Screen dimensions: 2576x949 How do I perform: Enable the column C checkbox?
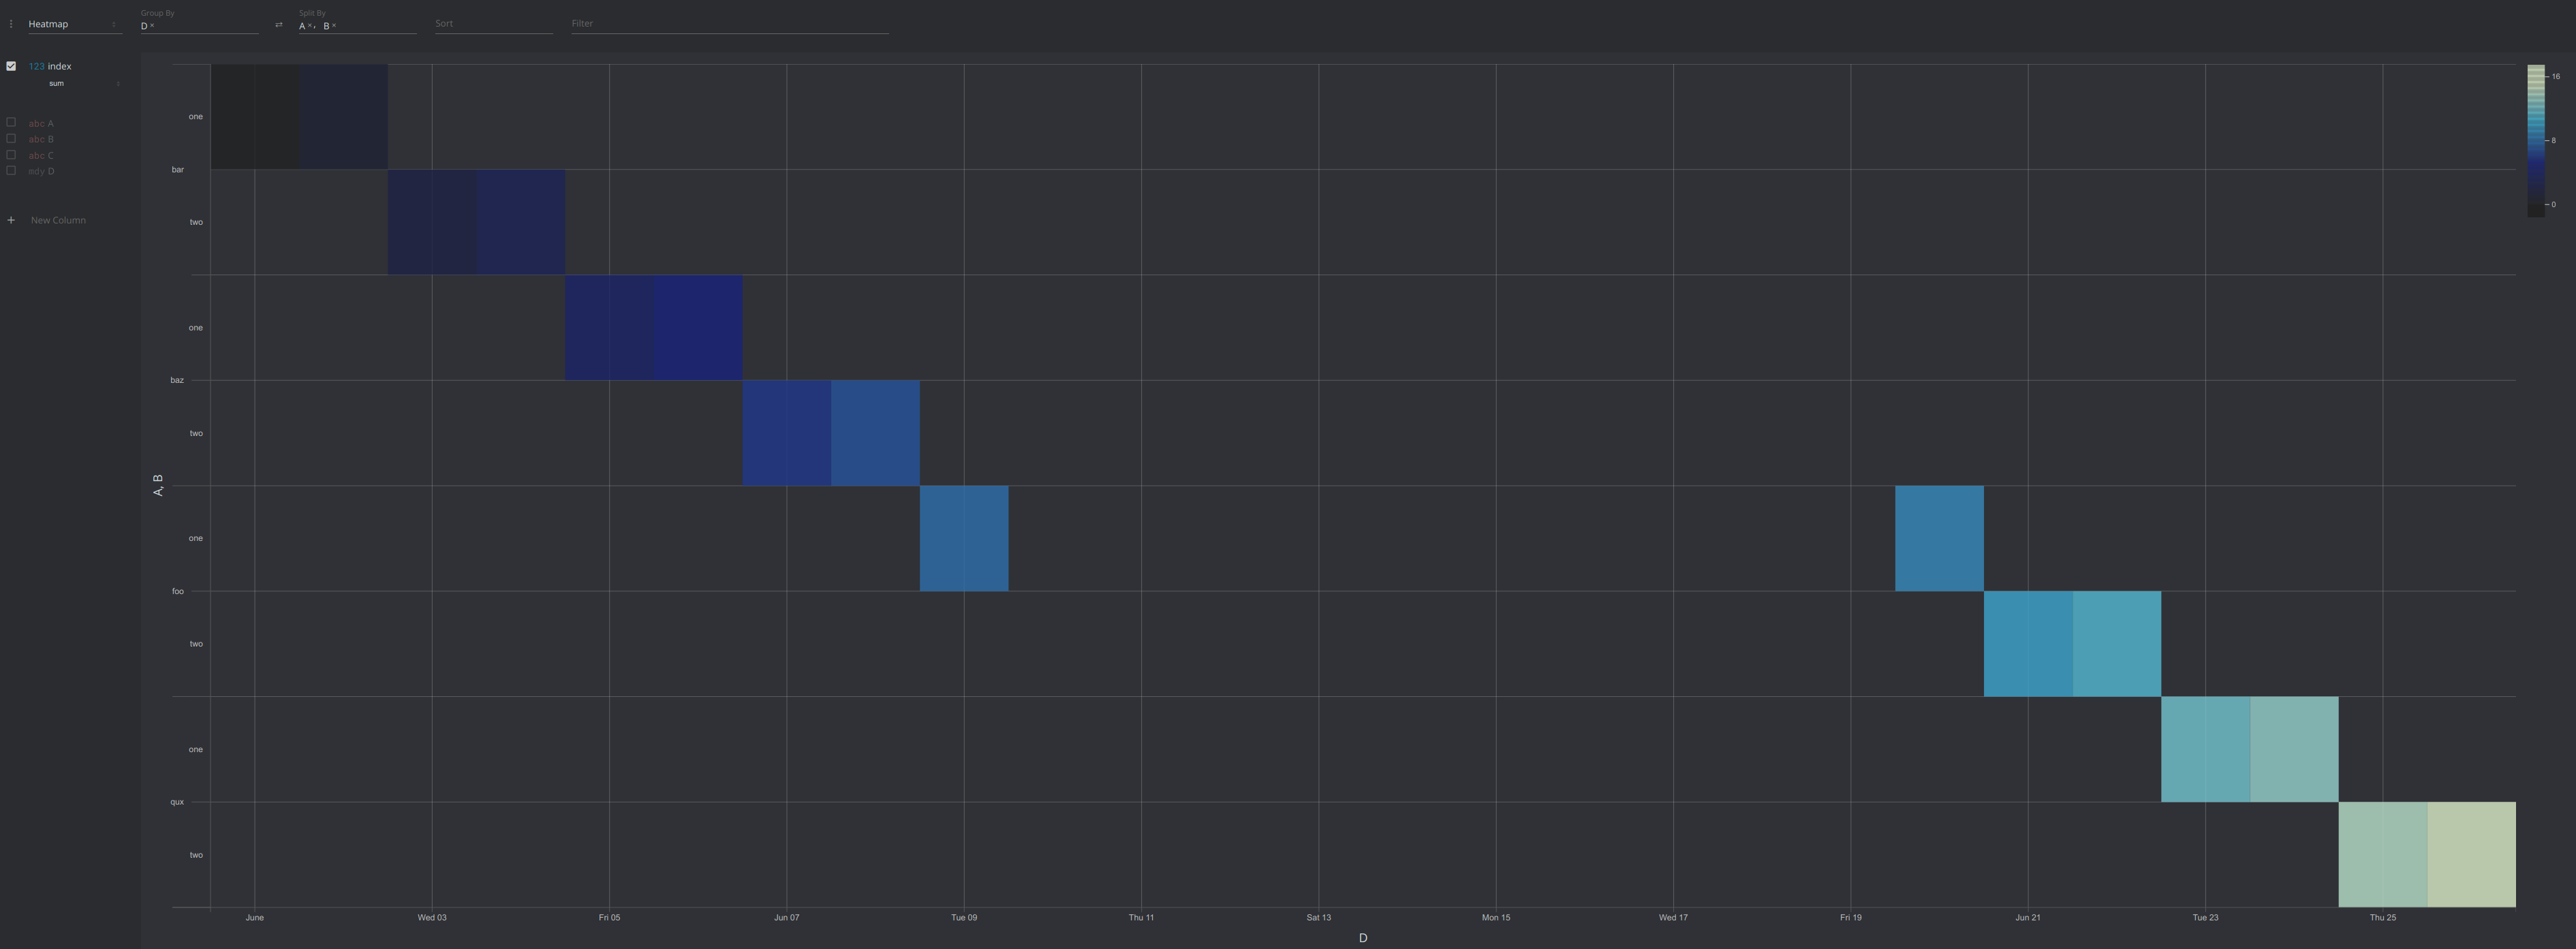11,155
